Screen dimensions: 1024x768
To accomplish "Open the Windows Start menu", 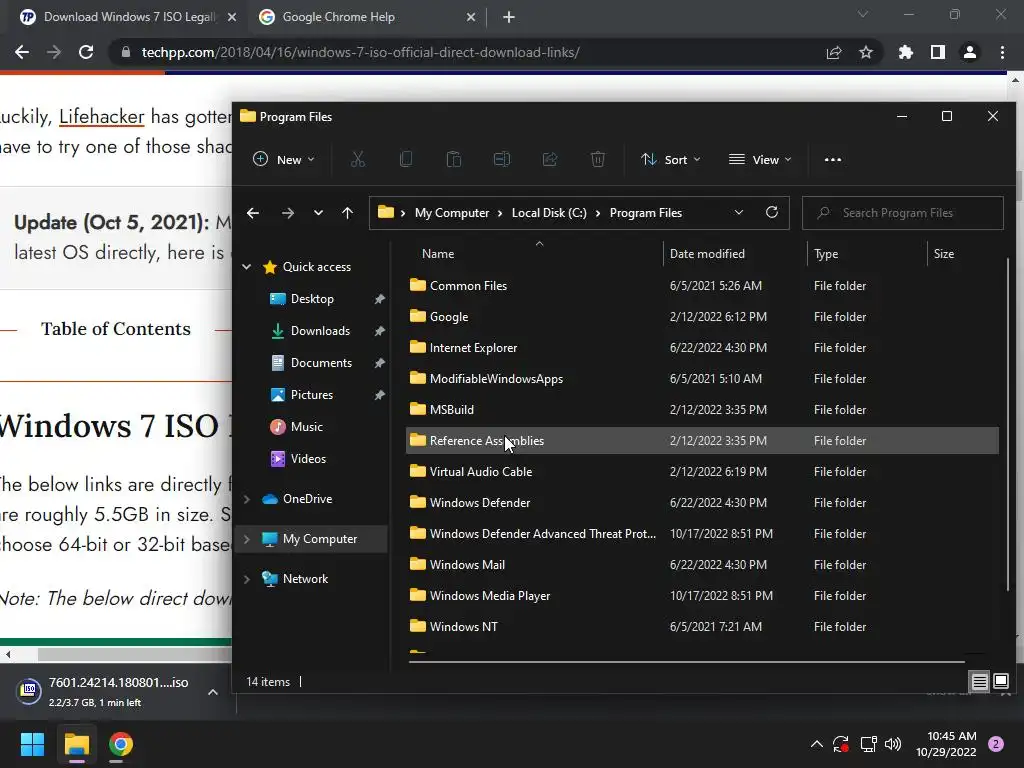I will coord(32,744).
